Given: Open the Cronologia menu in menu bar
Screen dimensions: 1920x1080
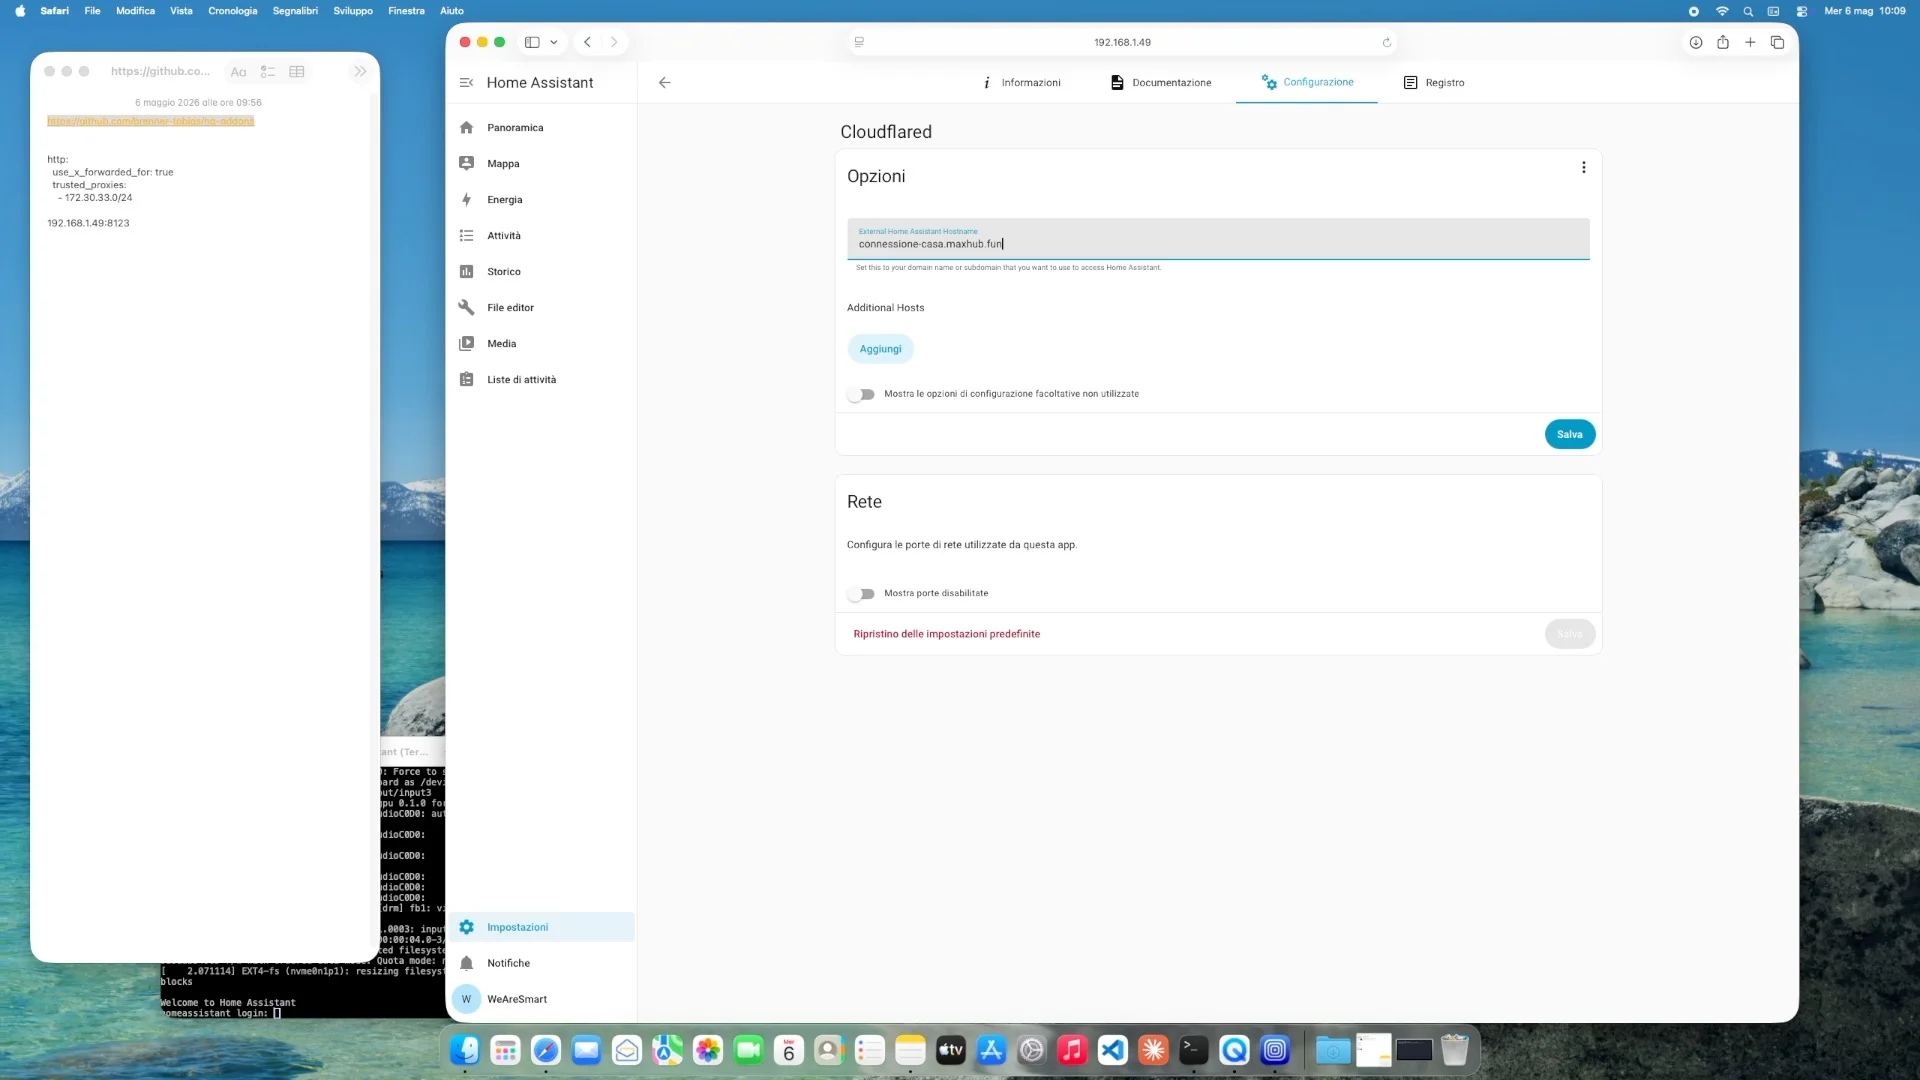Looking at the screenshot, I should (232, 11).
